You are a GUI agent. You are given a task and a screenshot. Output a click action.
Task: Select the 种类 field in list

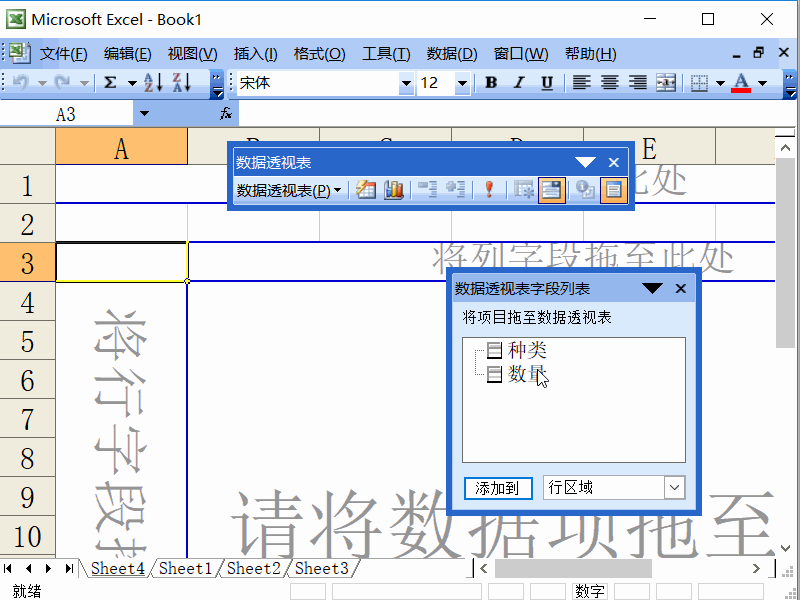click(x=527, y=350)
